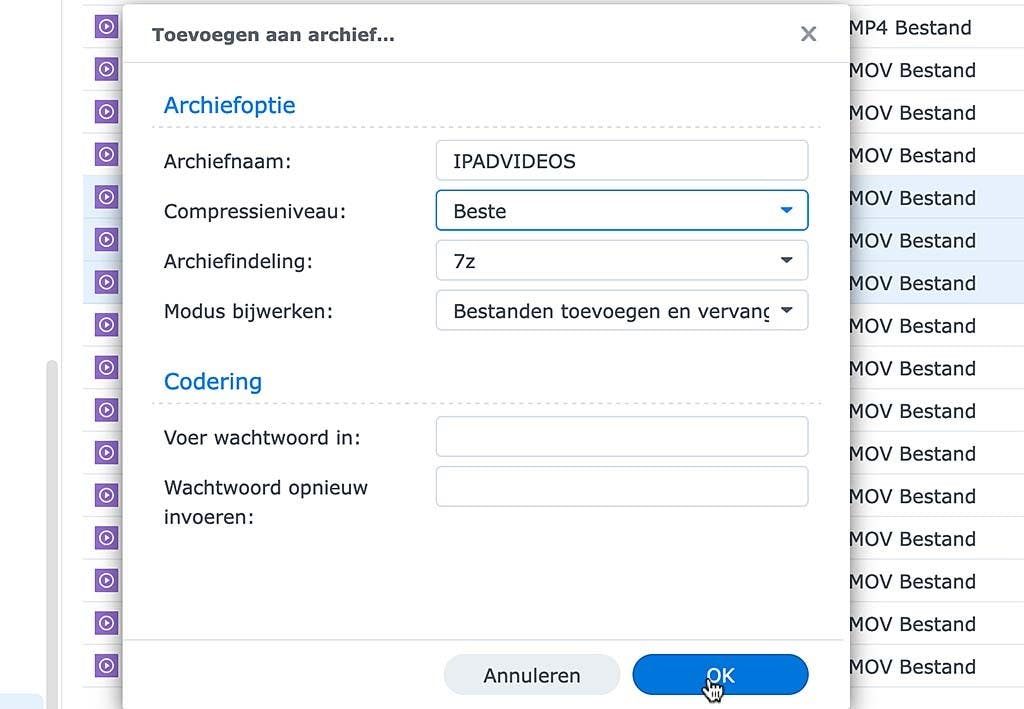Open the Compressieniveau dropdown showing Beste
Image resolution: width=1024 pixels, height=709 pixels.
pos(621,211)
